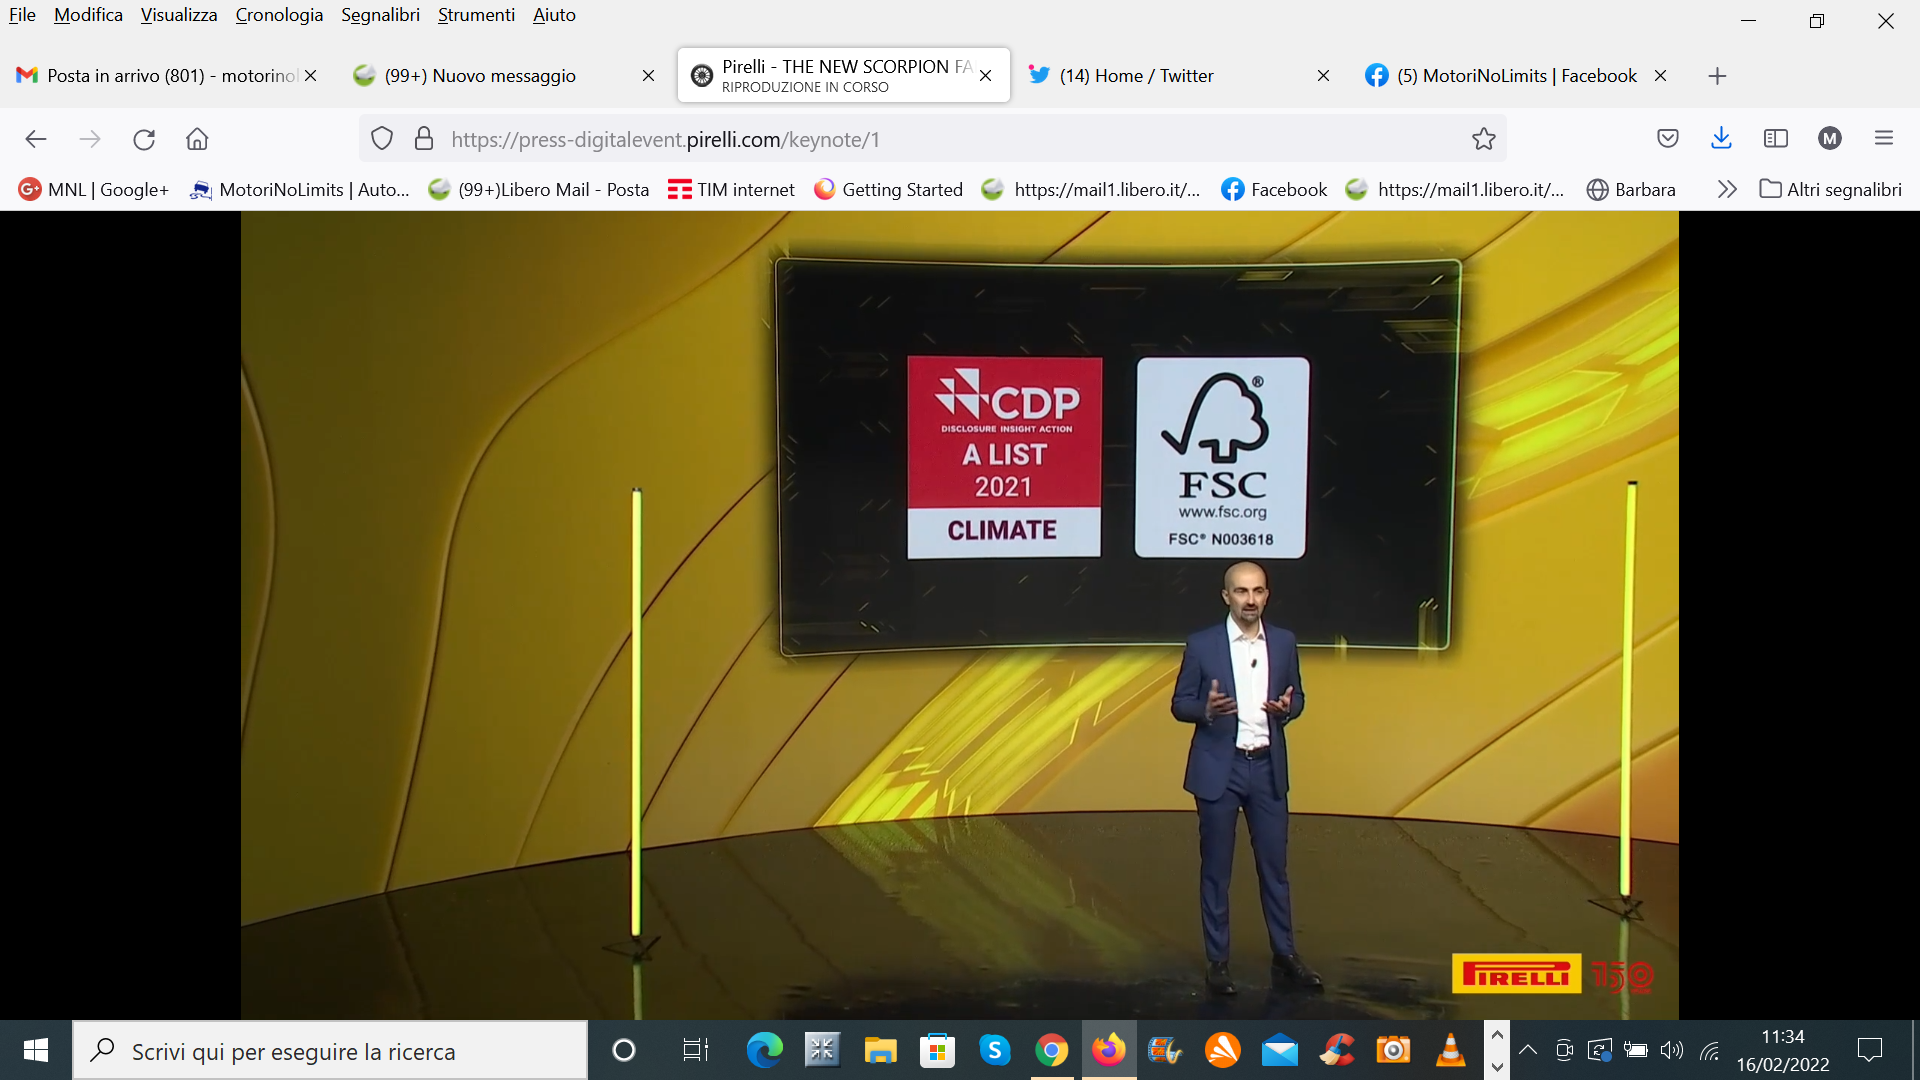Open a new tab with plus button
The image size is (1920, 1080).
[x=1717, y=76]
